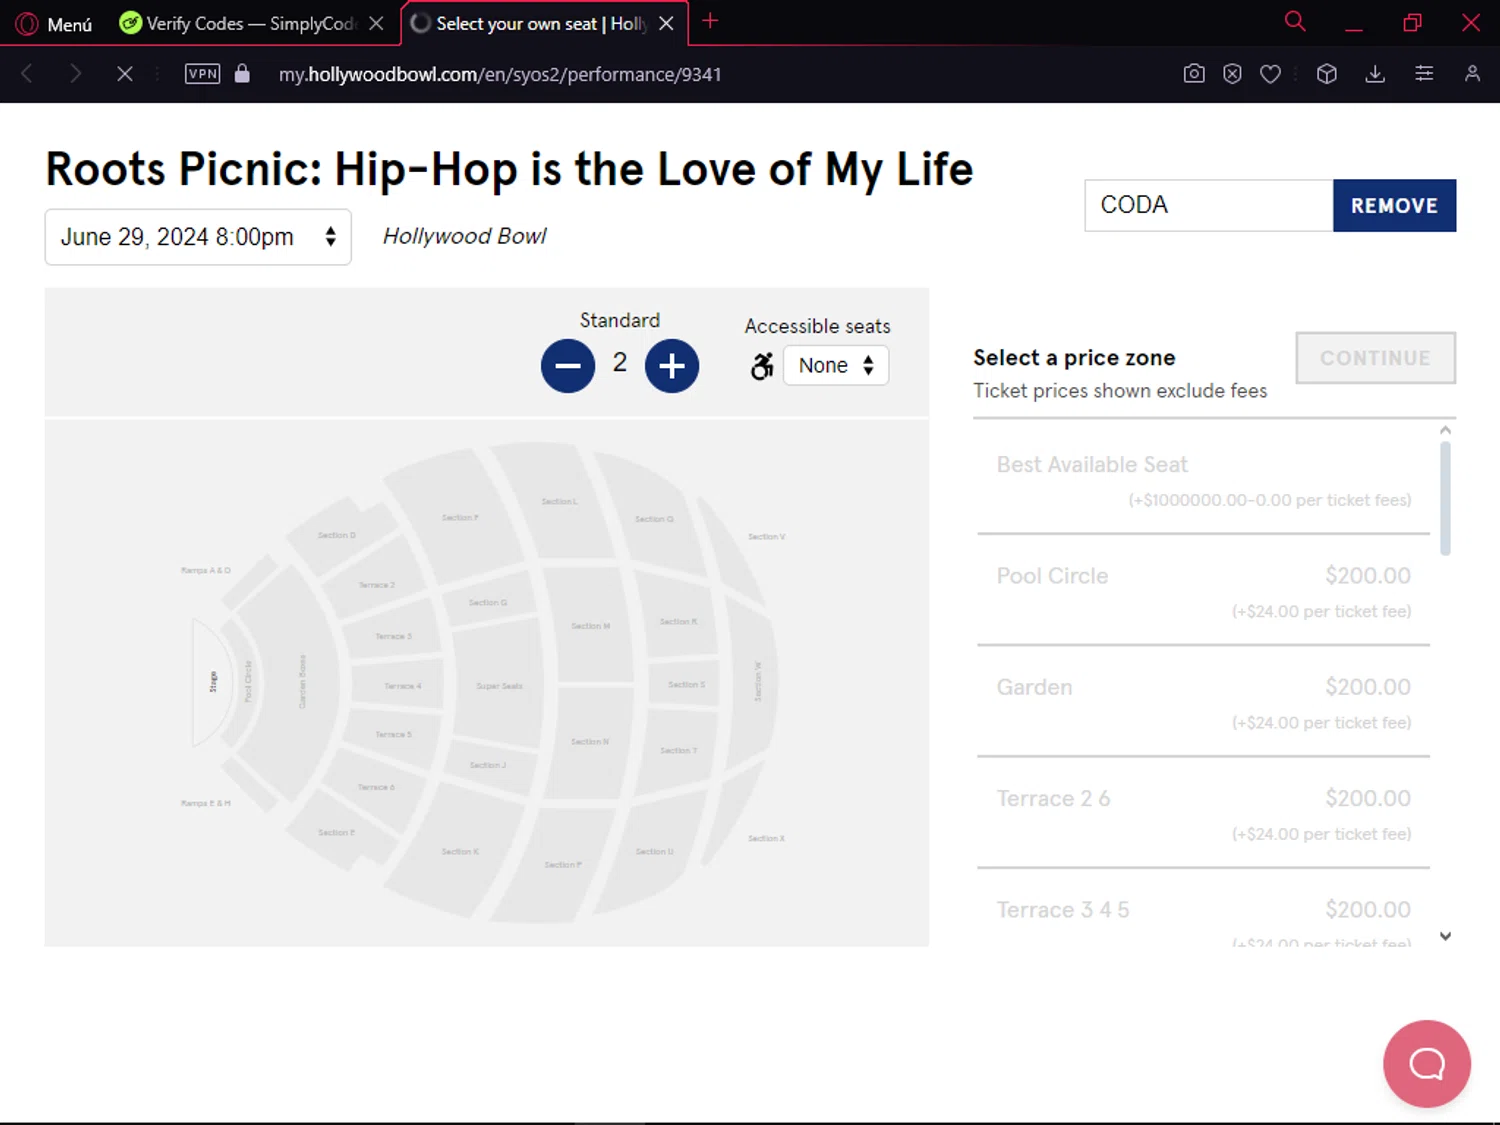This screenshot has height=1125, width=1500.
Task: Open the downloads icon
Action: click(x=1375, y=73)
